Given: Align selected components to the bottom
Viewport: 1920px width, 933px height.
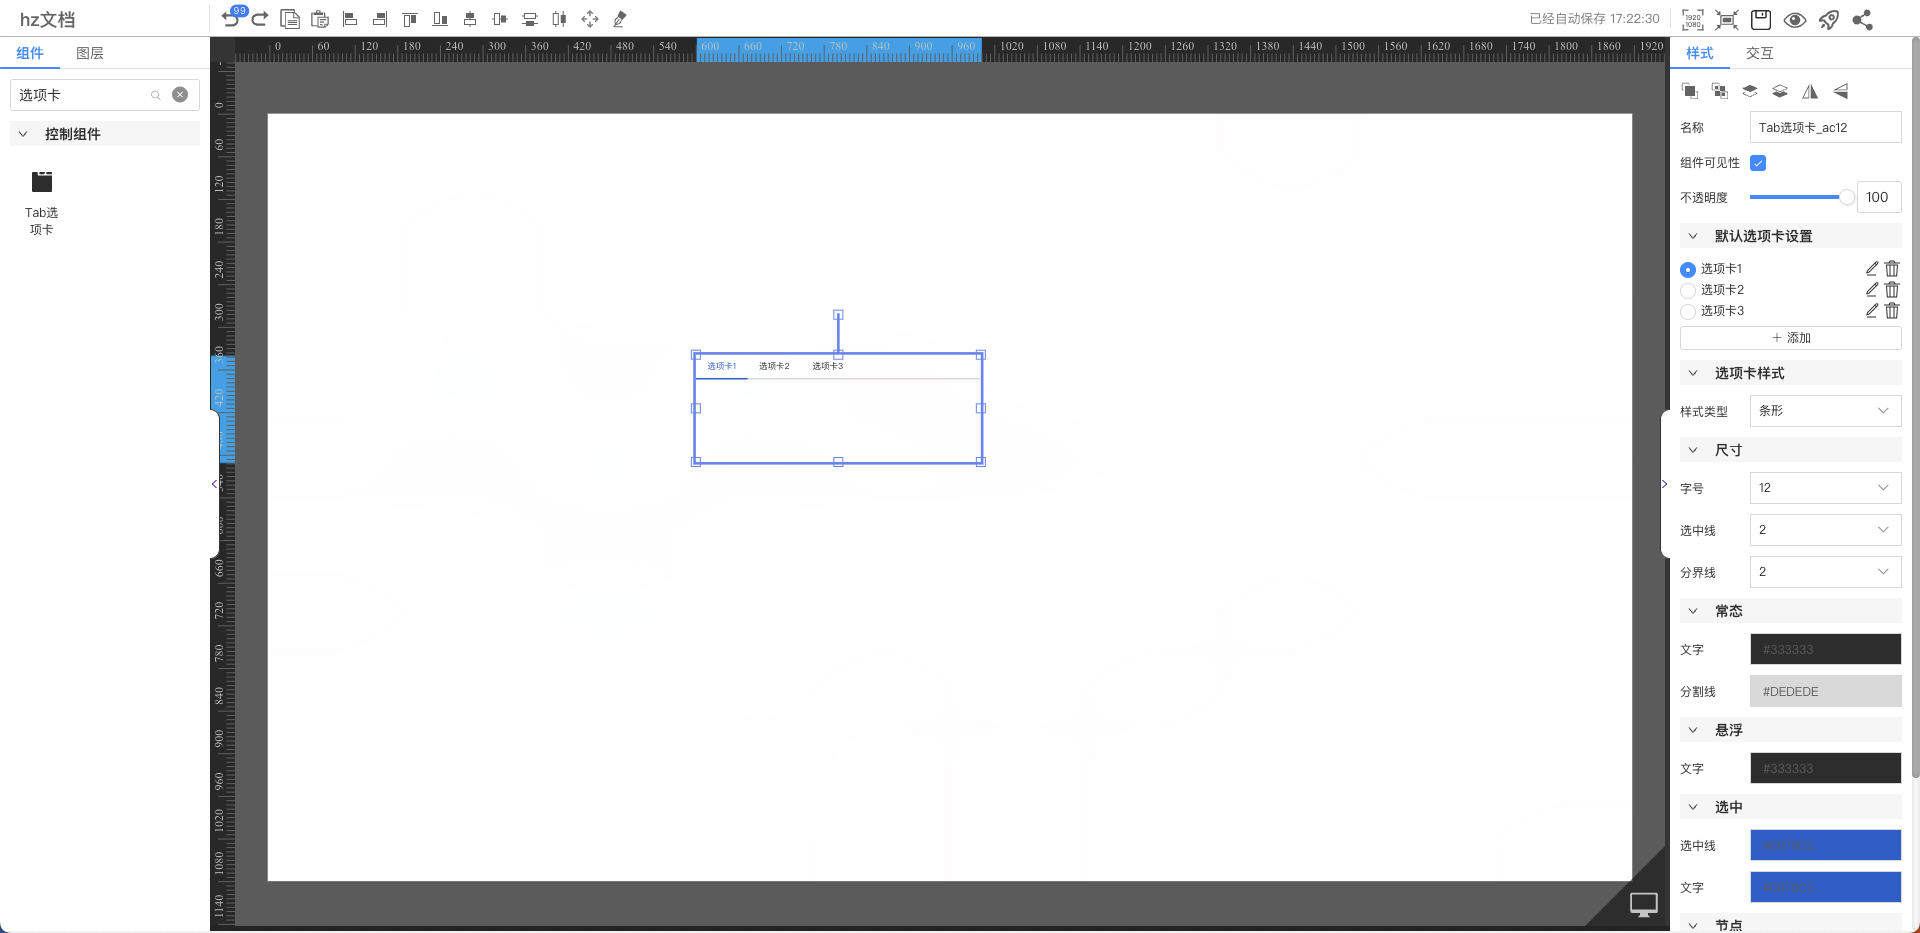Looking at the screenshot, I should point(440,19).
